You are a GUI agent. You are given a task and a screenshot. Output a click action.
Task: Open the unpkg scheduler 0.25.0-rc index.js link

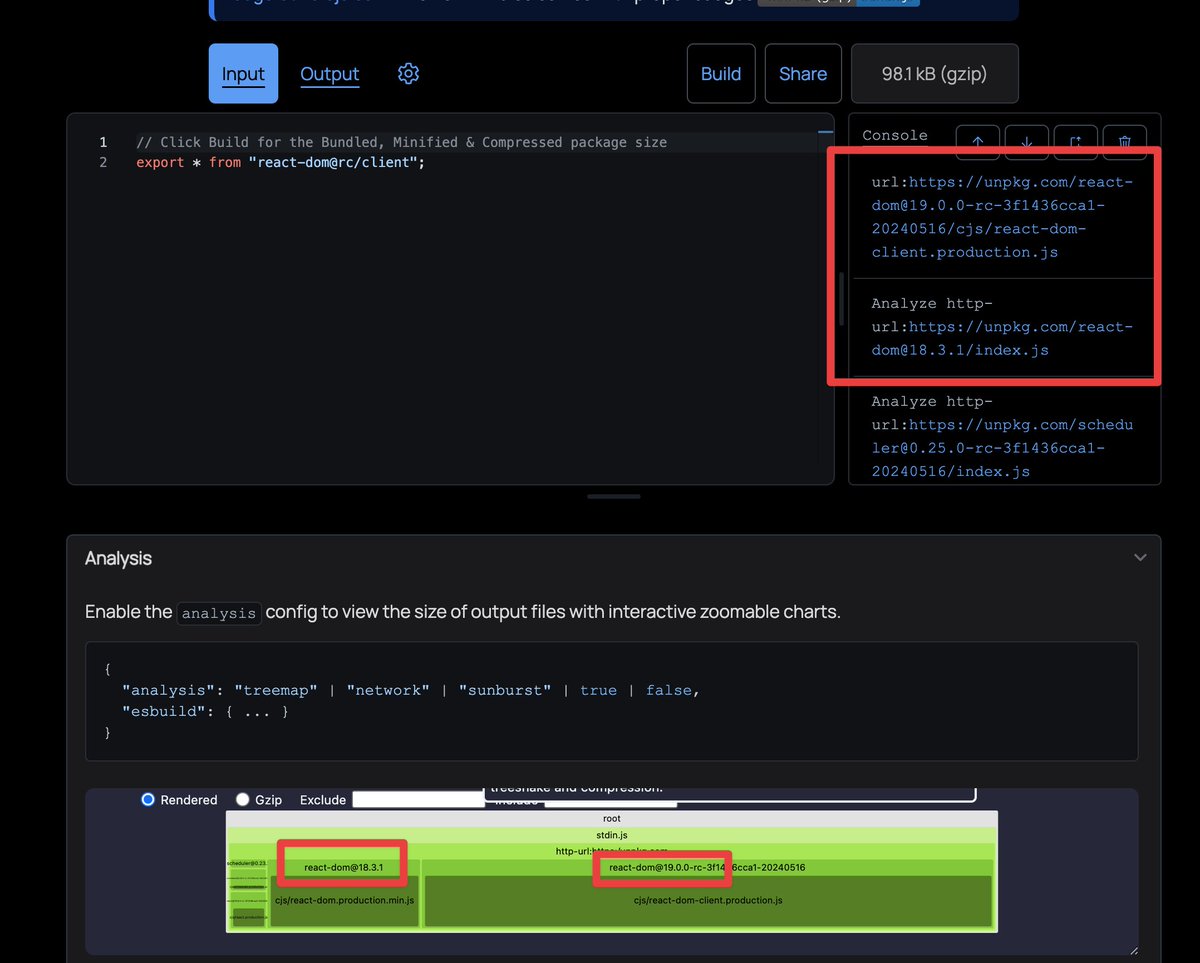[1002, 447]
